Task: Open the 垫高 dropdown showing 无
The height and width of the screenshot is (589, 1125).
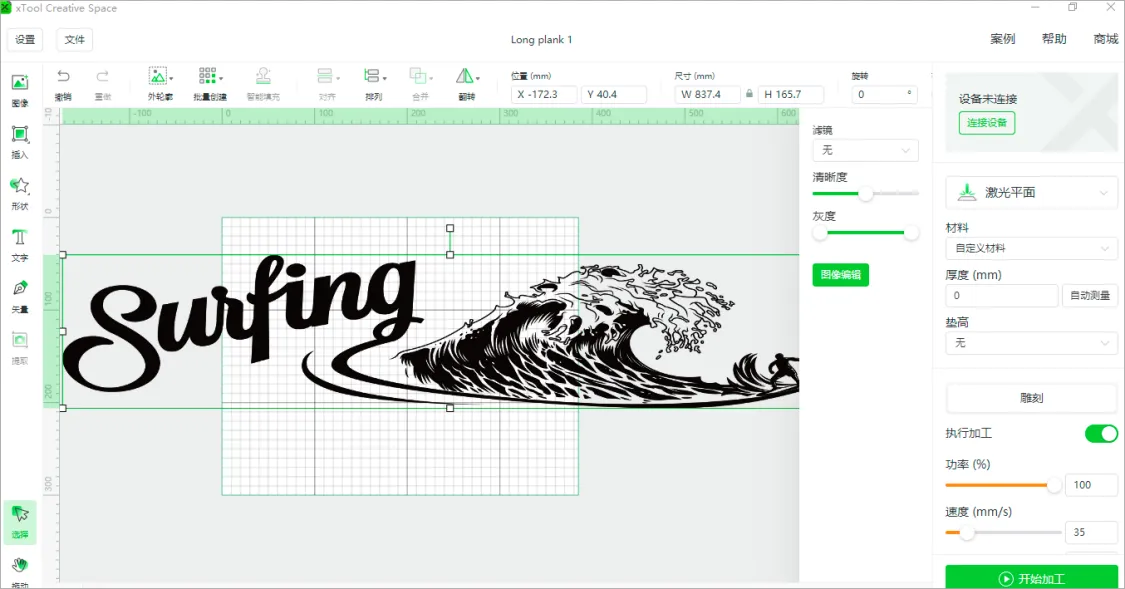Action: pyautogui.click(x=1031, y=343)
